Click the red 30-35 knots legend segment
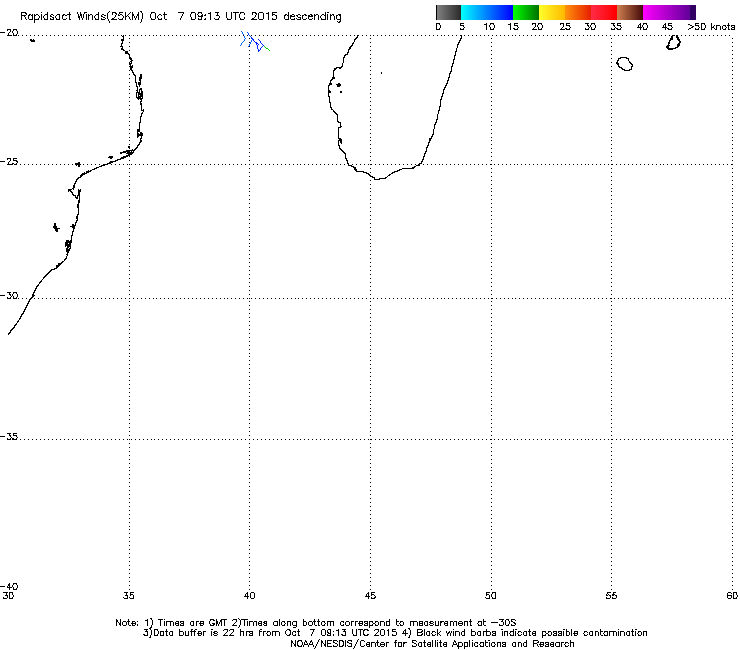This screenshot has width=740, height=650. click(x=604, y=12)
